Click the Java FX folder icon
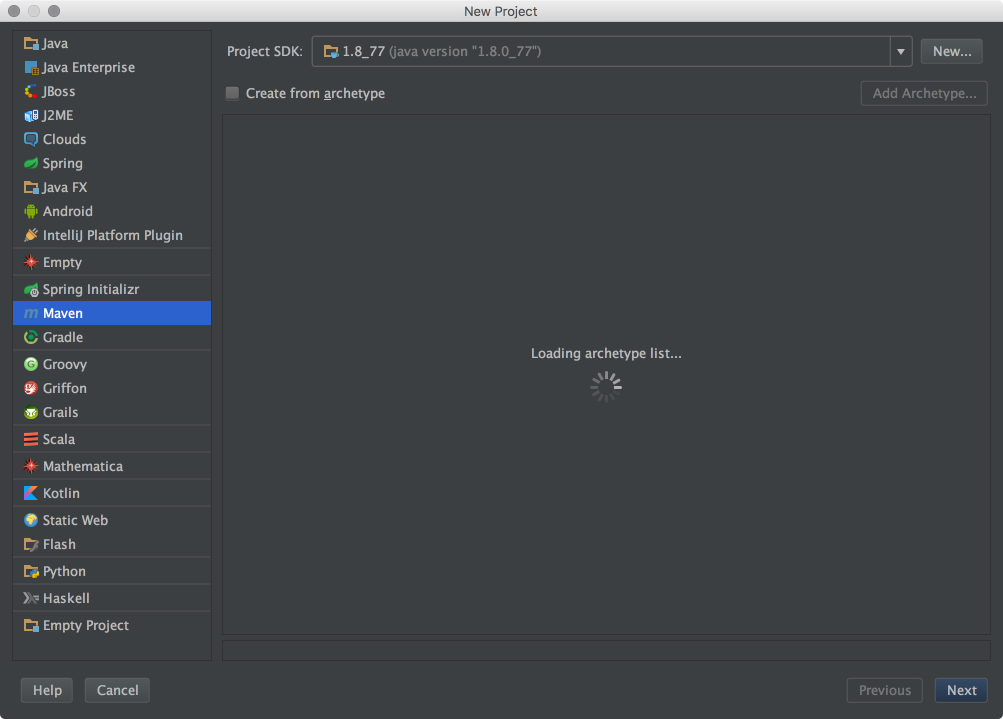The width and height of the screenshot is (1003, 719). pos(31,187)
